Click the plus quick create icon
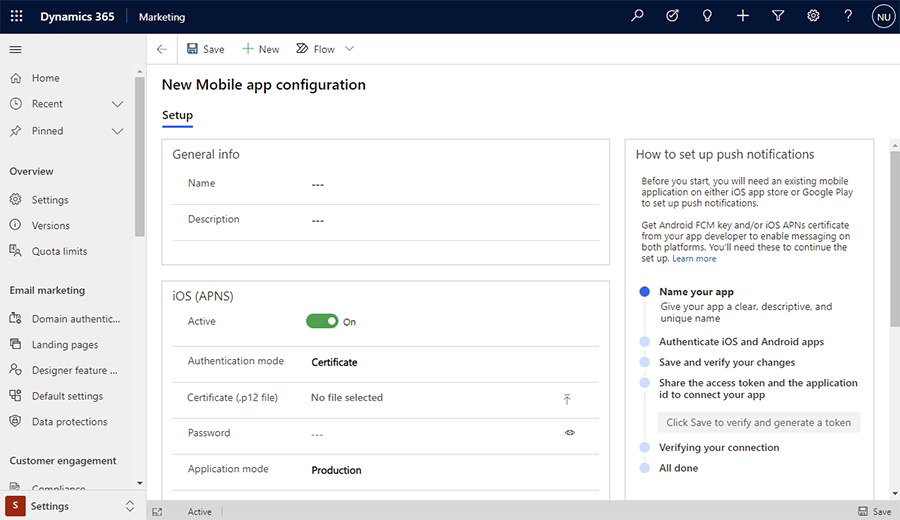 (x=743, y=16)
